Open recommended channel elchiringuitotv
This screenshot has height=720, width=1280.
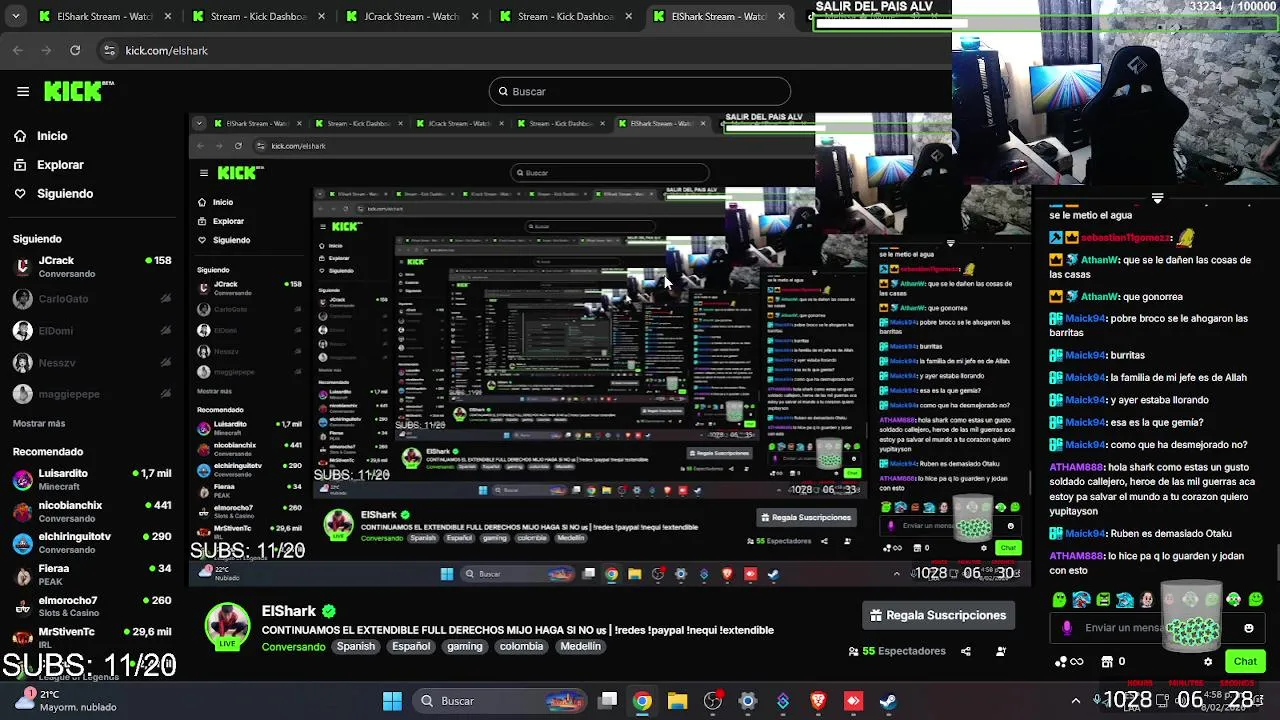pos(92,543)
